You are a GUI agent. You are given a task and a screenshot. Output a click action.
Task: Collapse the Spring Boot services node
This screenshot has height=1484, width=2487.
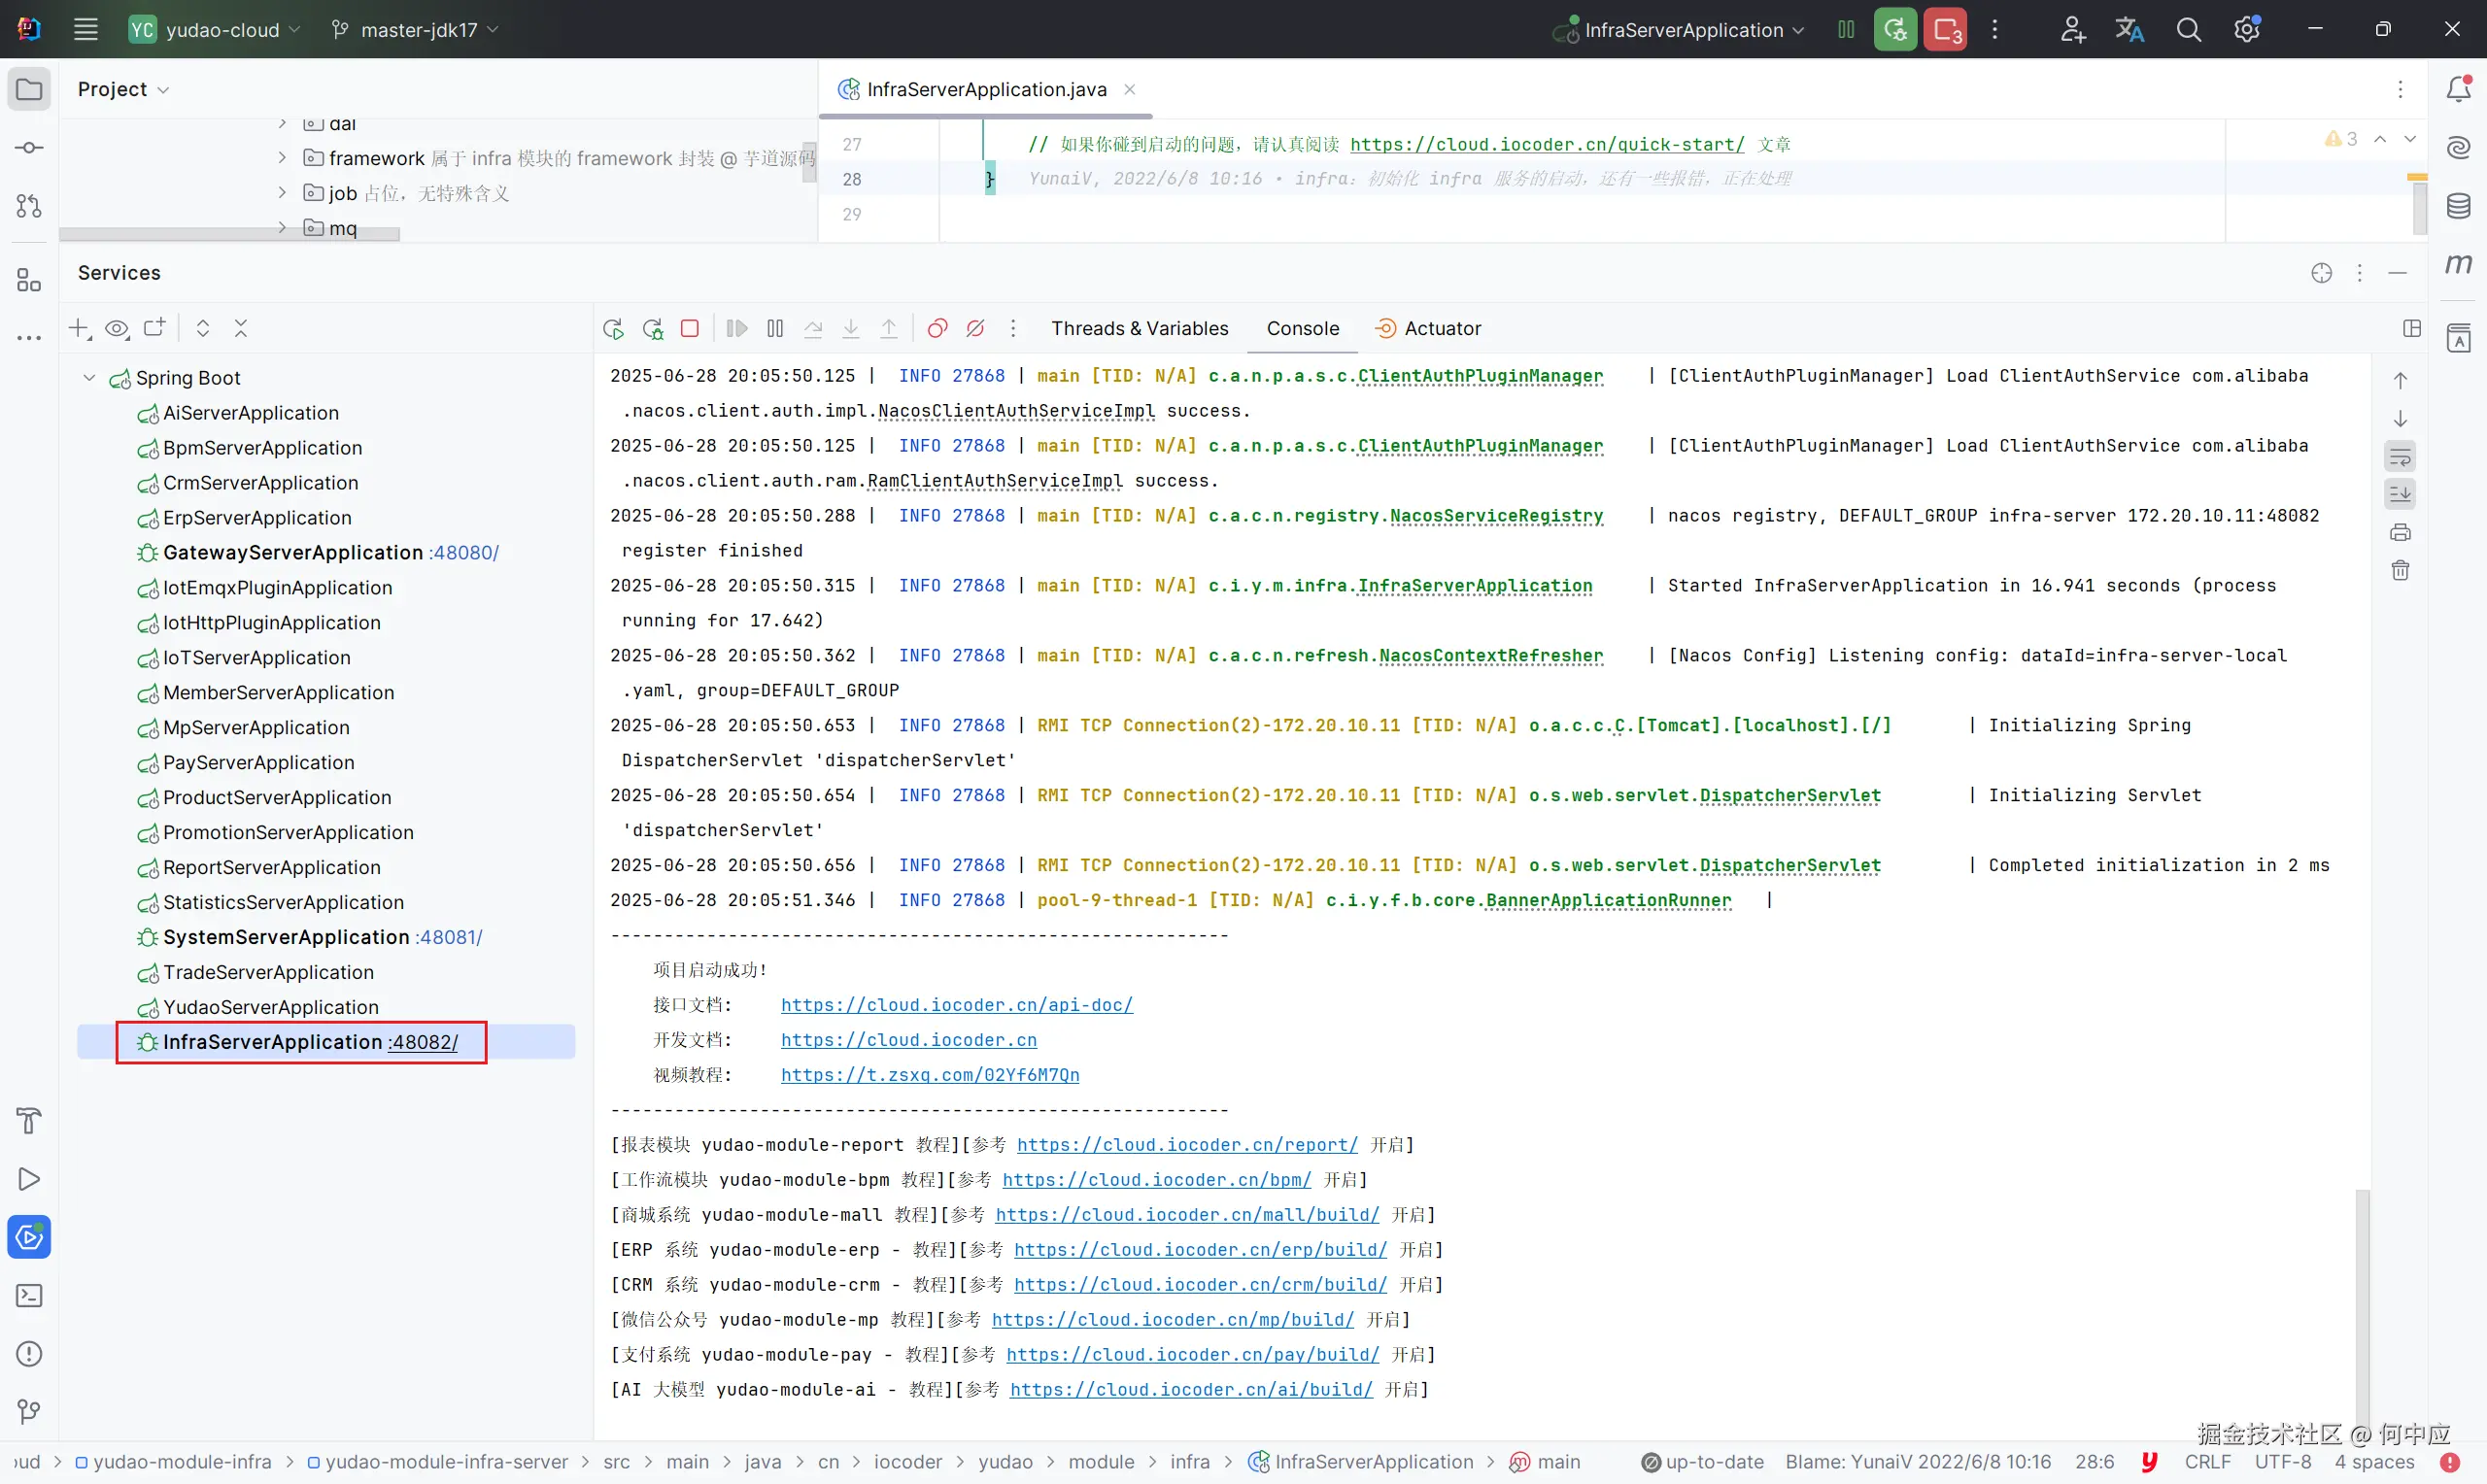coord(89,378)
